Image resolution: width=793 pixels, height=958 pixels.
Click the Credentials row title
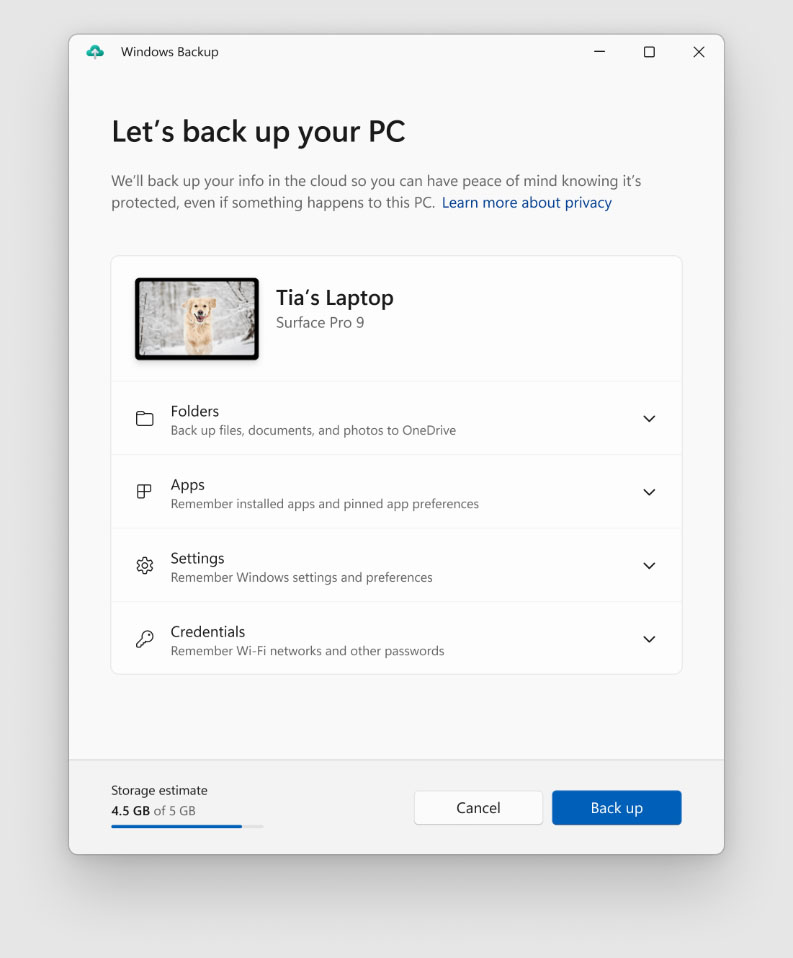pyautogui.click(x=208, y=632)
